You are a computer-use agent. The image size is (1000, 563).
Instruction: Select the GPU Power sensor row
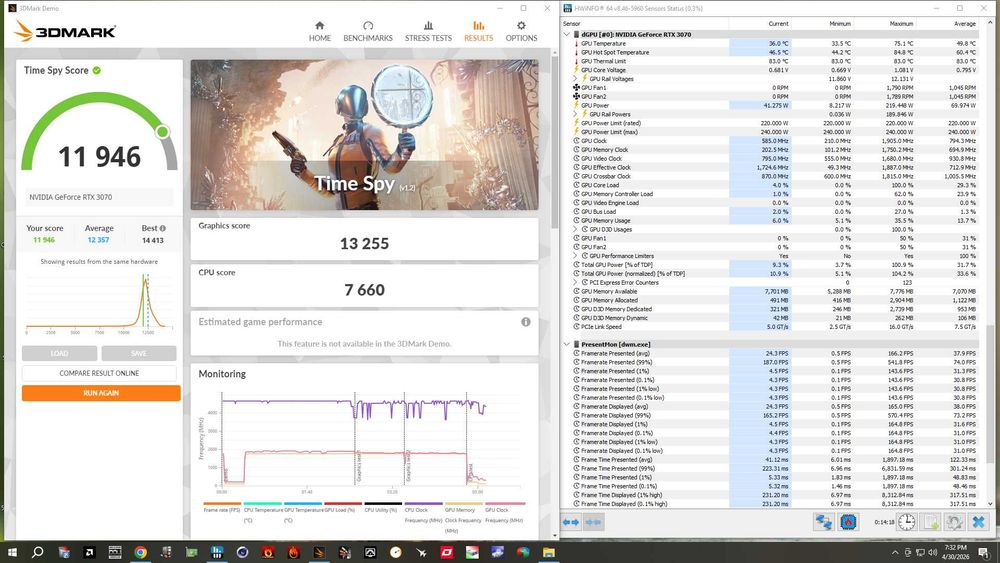click(x=774, y=105)
